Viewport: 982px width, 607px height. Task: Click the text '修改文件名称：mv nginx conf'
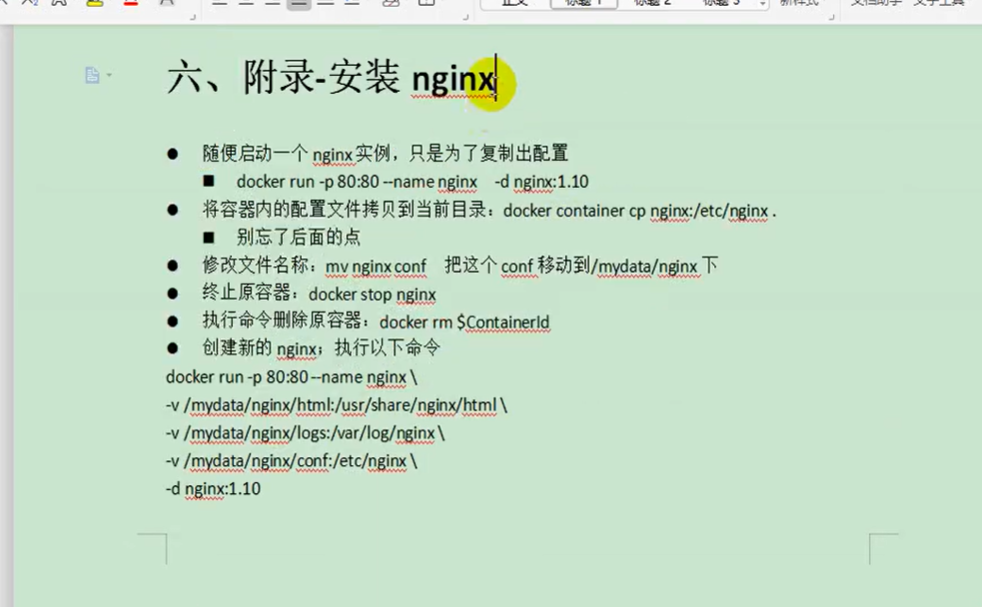pos(314,266)
